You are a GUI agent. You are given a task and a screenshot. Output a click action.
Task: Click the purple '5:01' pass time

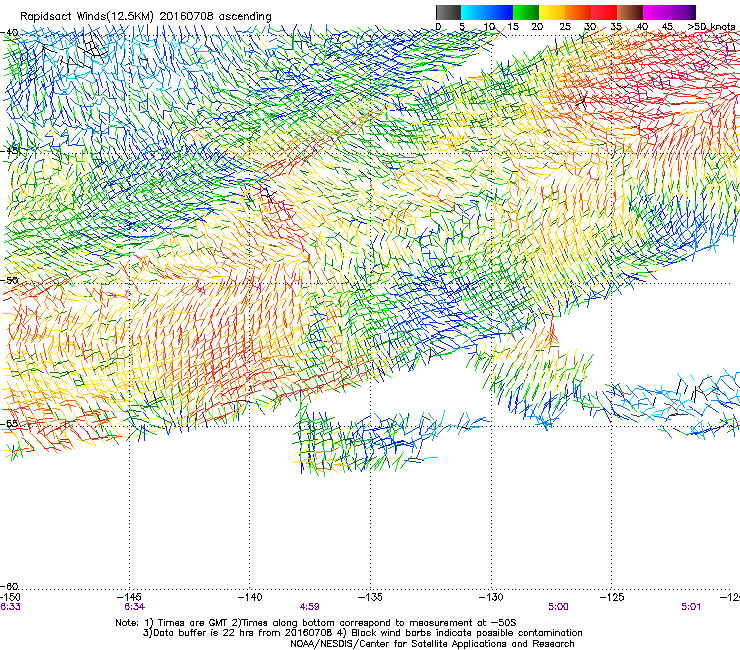tap(691, 607)
